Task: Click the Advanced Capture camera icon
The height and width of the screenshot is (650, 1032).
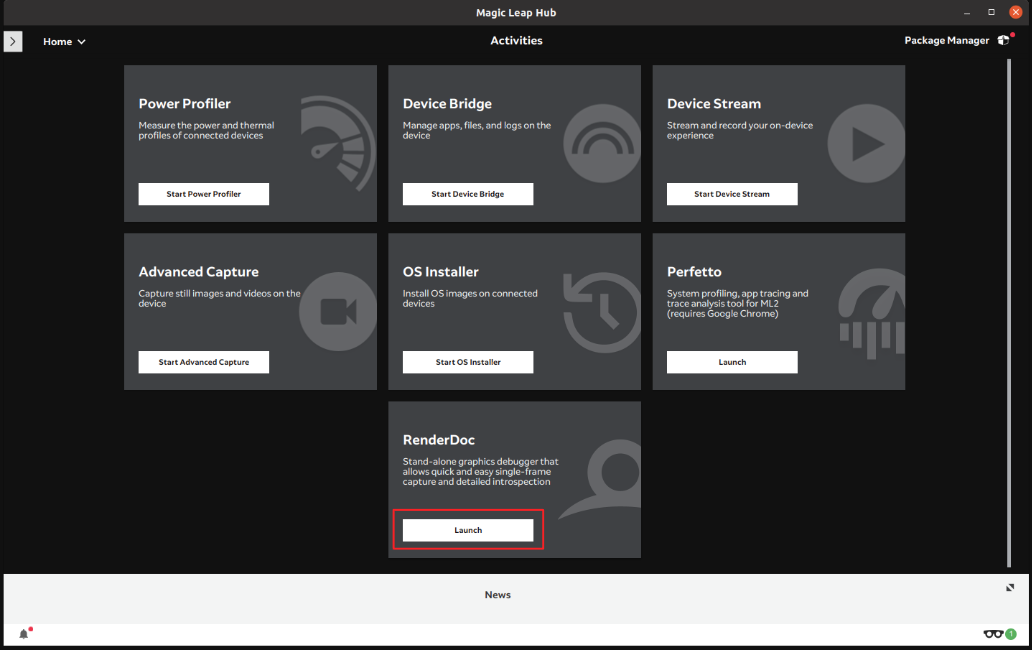Action: pyautogui.click(x=339, y=311)
